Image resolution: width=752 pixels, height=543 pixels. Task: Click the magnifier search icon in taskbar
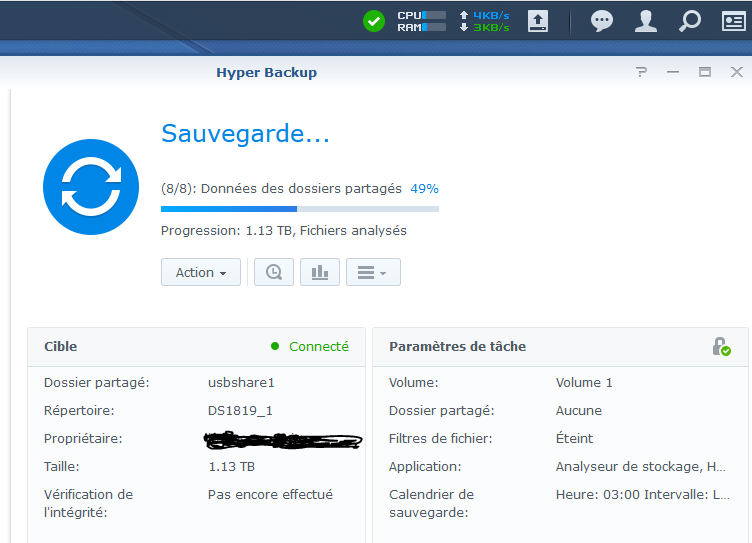690,21
